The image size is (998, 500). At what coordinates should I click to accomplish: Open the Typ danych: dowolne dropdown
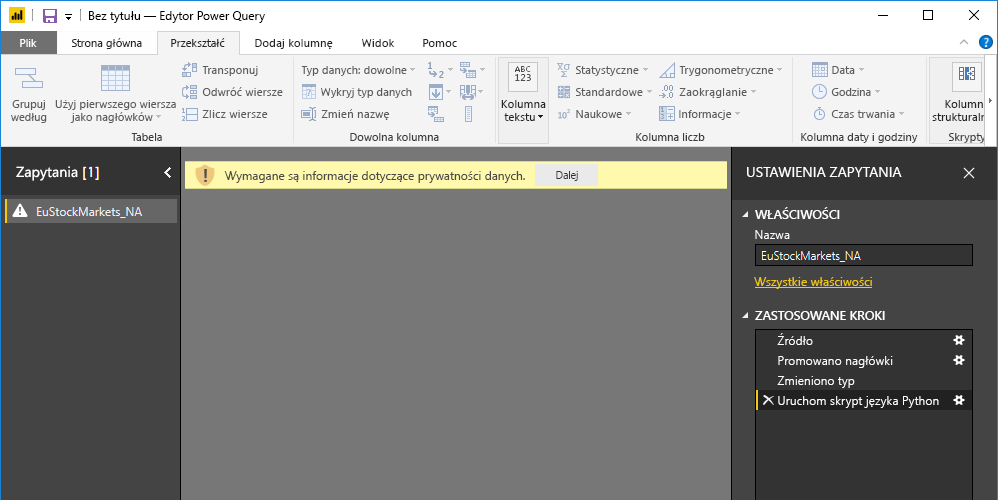coord(358,70)
